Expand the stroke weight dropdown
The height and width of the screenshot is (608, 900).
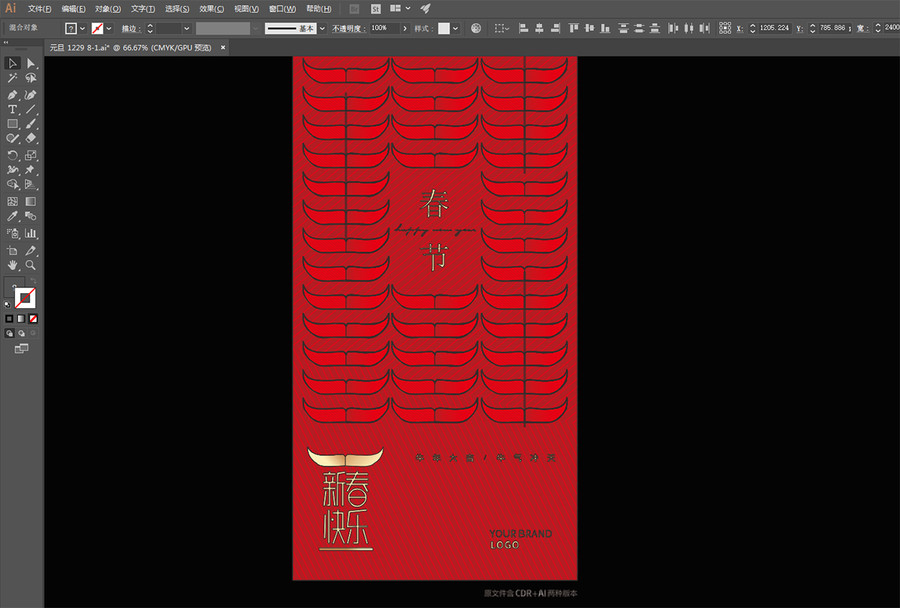point(187,28)
